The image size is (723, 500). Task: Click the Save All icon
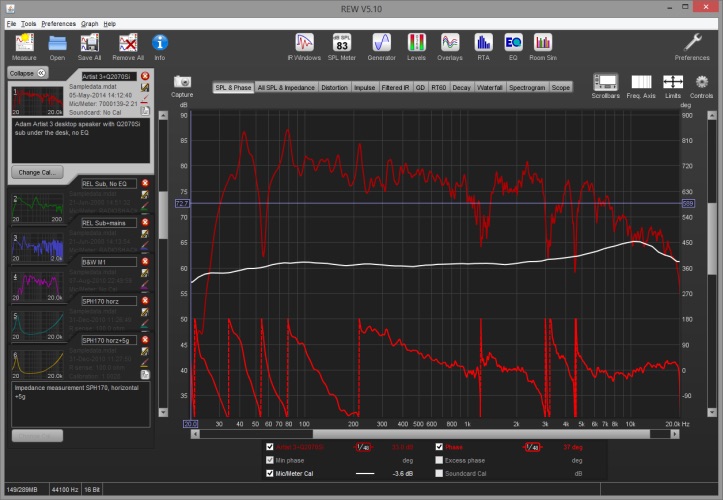pyautogui.click(x=89, y=43)
